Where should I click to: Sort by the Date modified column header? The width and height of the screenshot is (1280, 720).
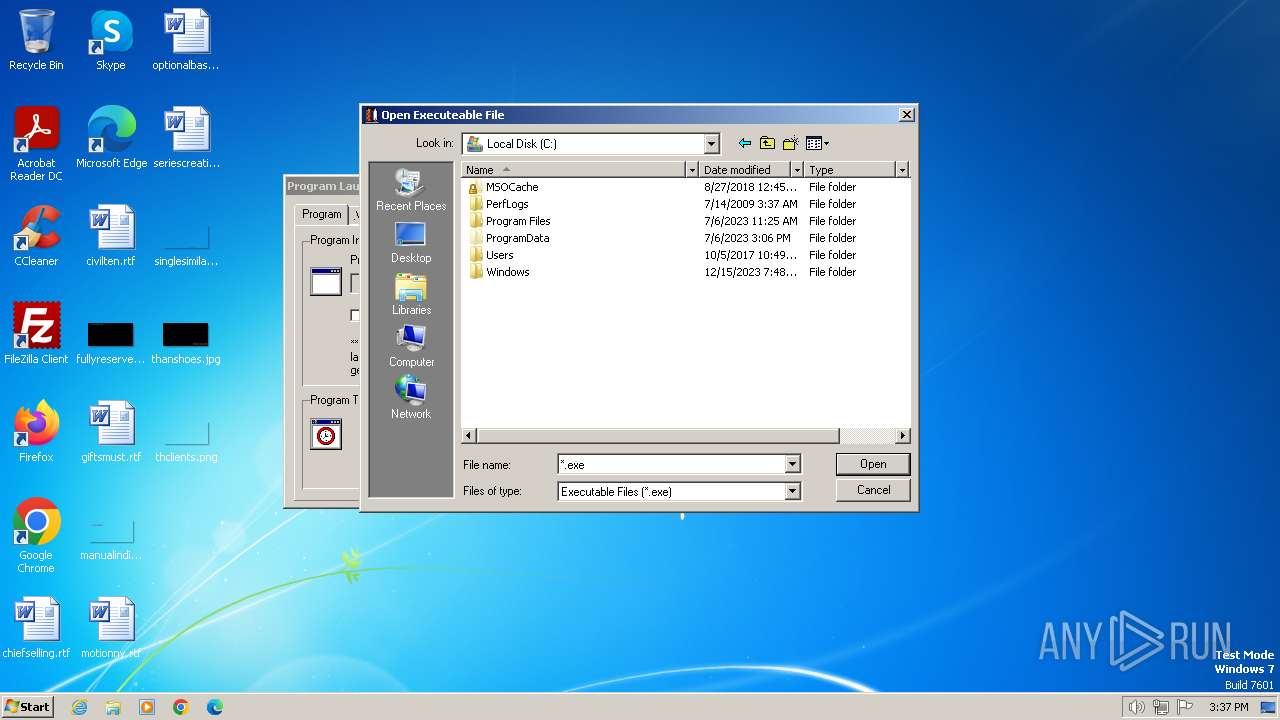[744, 170]
